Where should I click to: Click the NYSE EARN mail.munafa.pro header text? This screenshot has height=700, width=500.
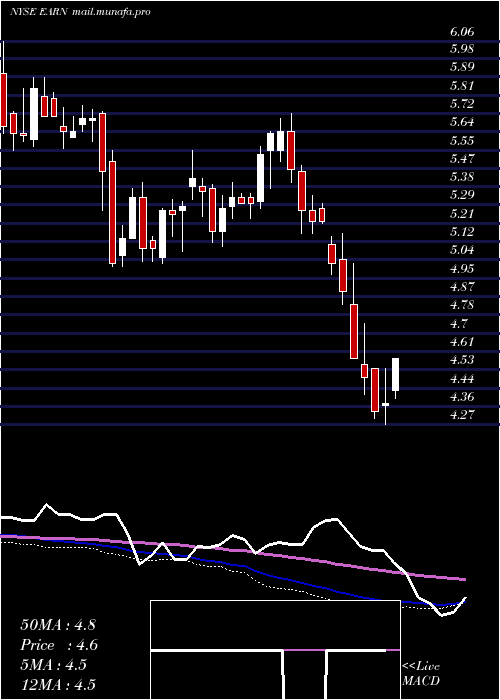[80, 12]
